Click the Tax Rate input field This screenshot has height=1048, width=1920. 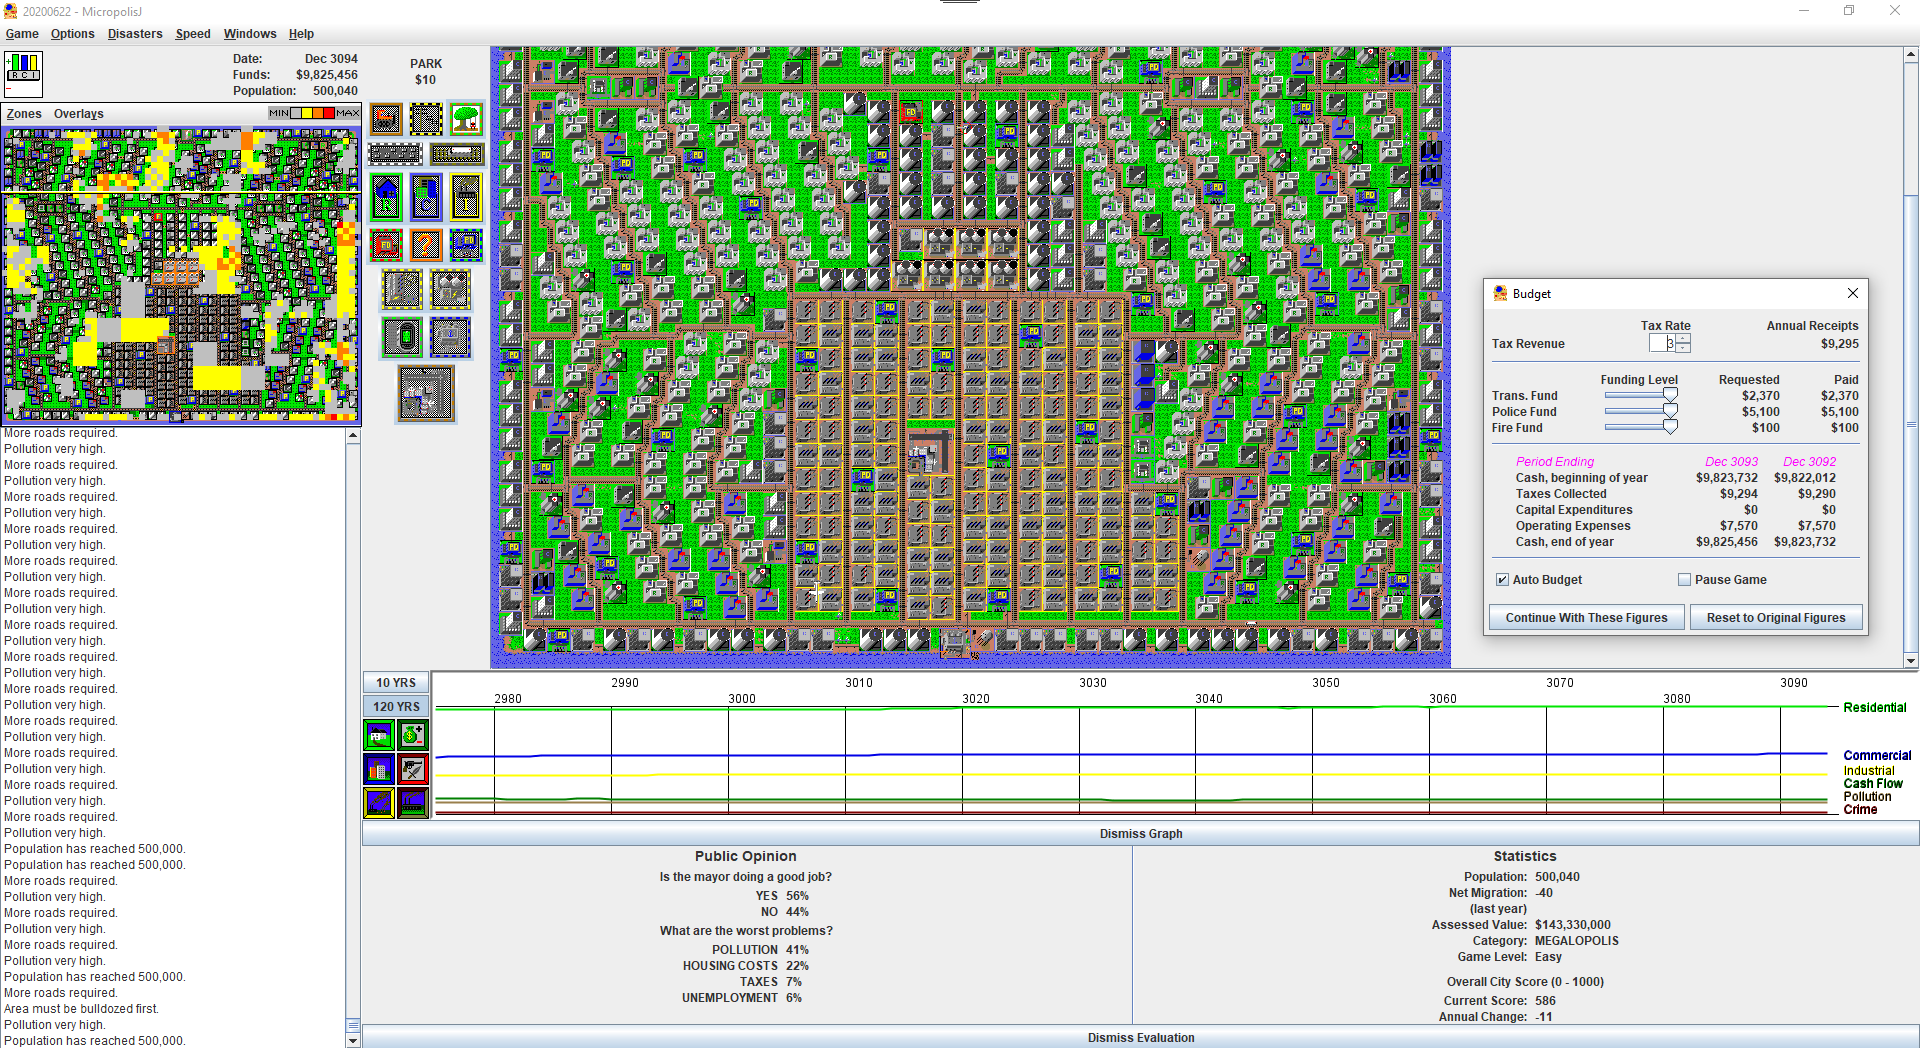point(1663,343)
